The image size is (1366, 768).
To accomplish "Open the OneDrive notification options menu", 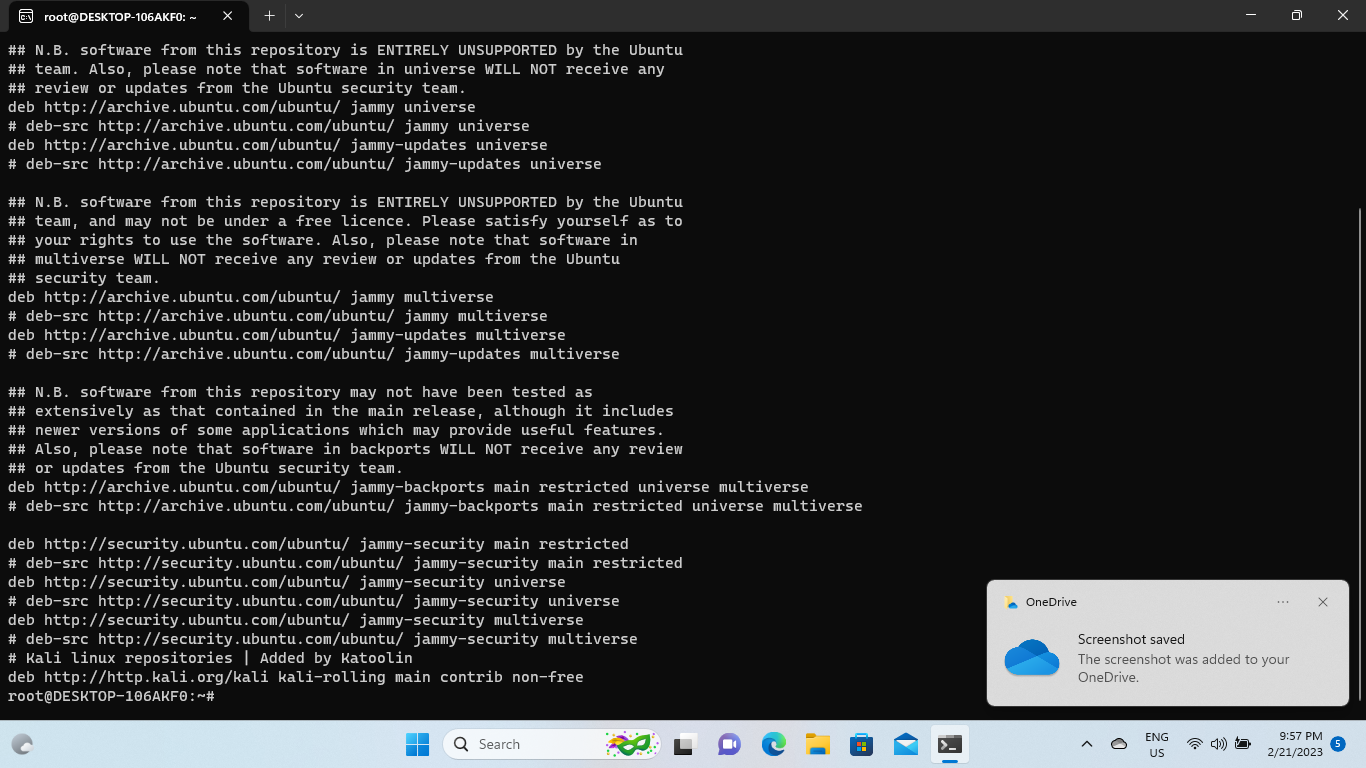I will click(x=1282, y=602).
